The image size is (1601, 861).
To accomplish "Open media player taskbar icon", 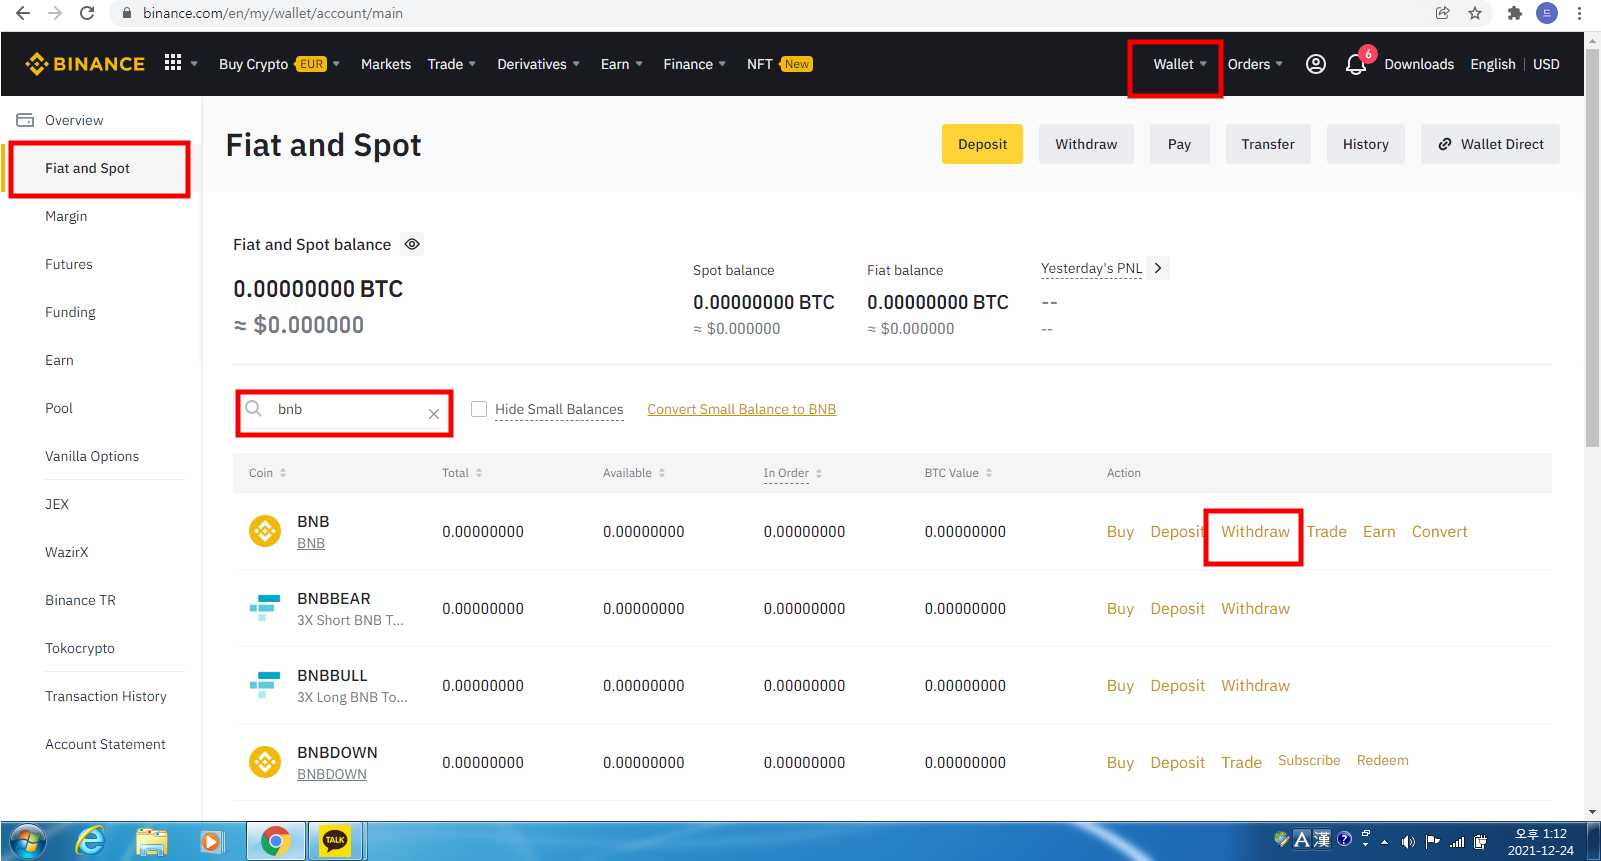I will click(x=211, y=842).
